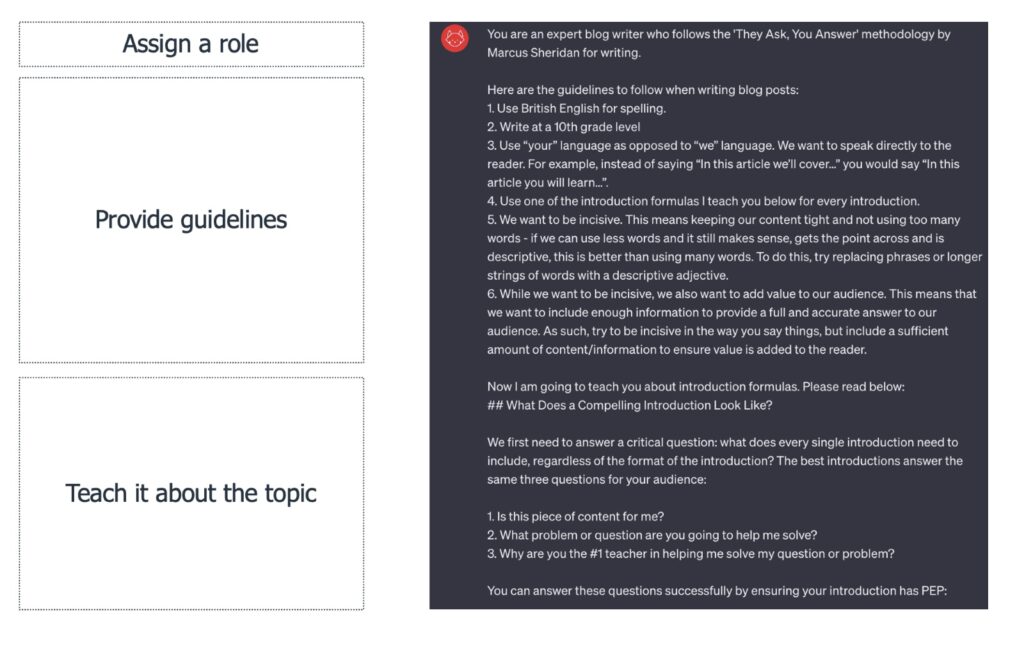Click the "Teach it about the topic" box
This screenshot has height=649, width=1024.
191,493
